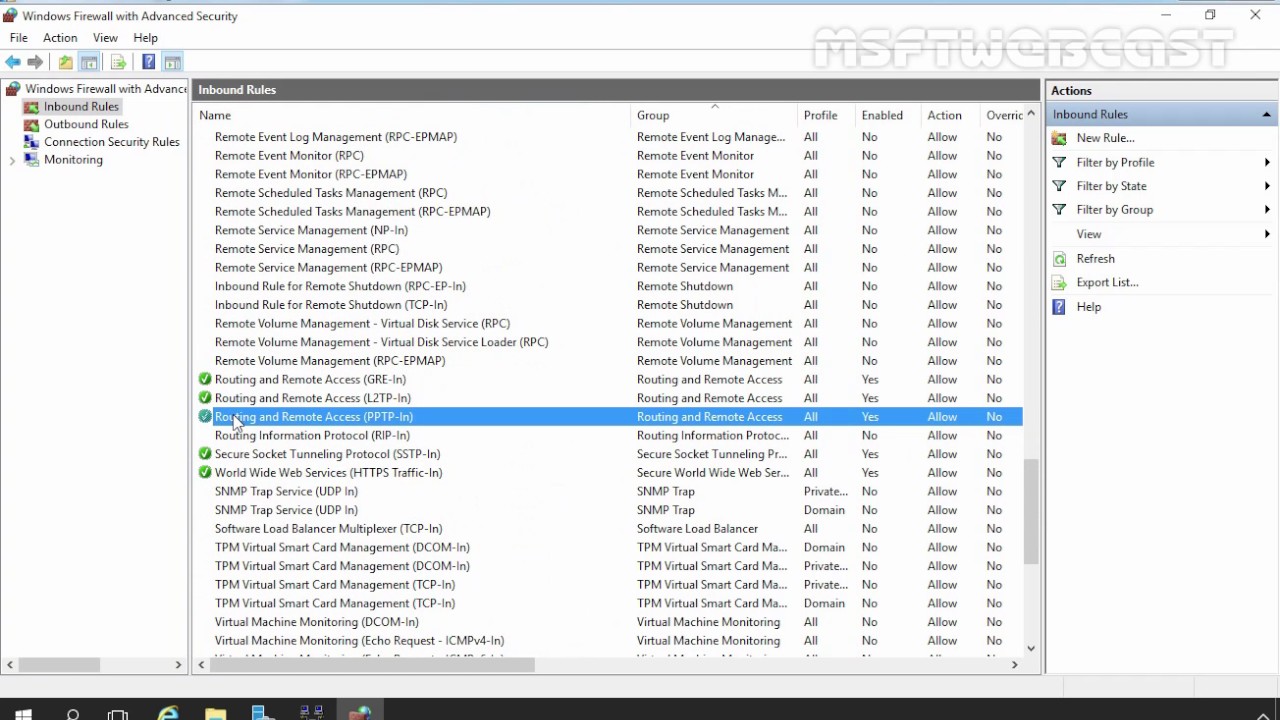Screen dimensions: 1280x720
Task: Click the console tree horizontal scrollbar thumb
Action: click(59, 664)
